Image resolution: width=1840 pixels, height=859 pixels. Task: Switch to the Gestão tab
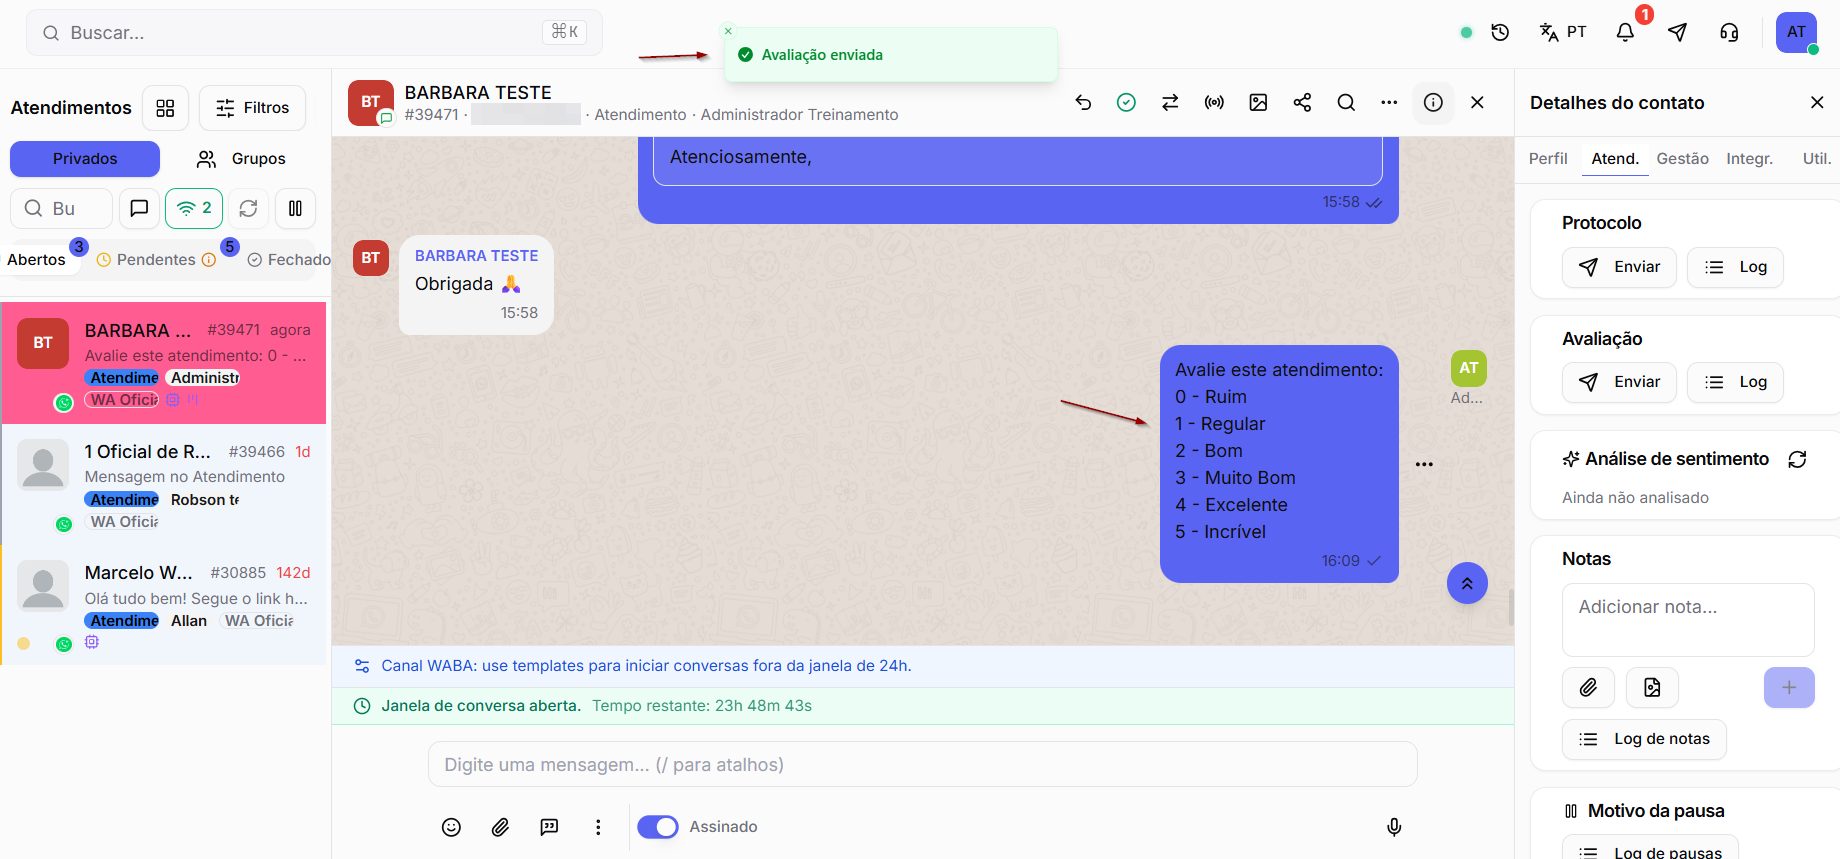(1682, 158)
